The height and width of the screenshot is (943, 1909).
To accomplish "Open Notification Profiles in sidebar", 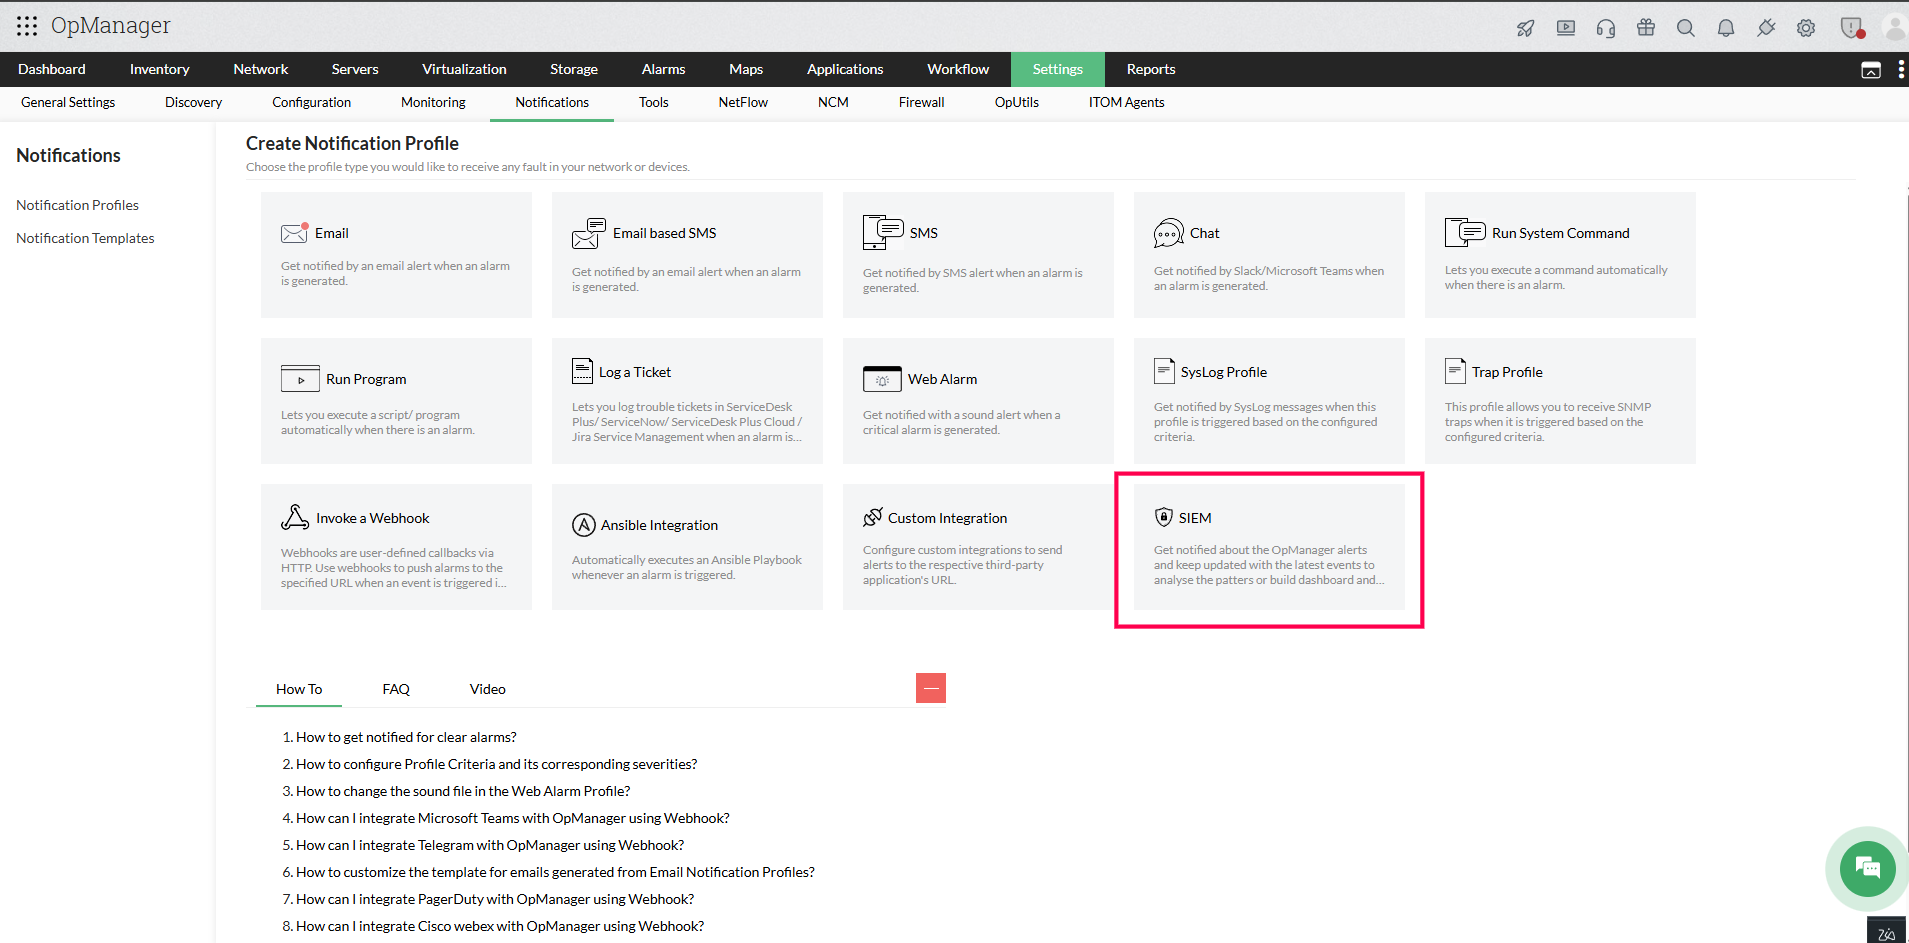I will [x=77, y=205].
